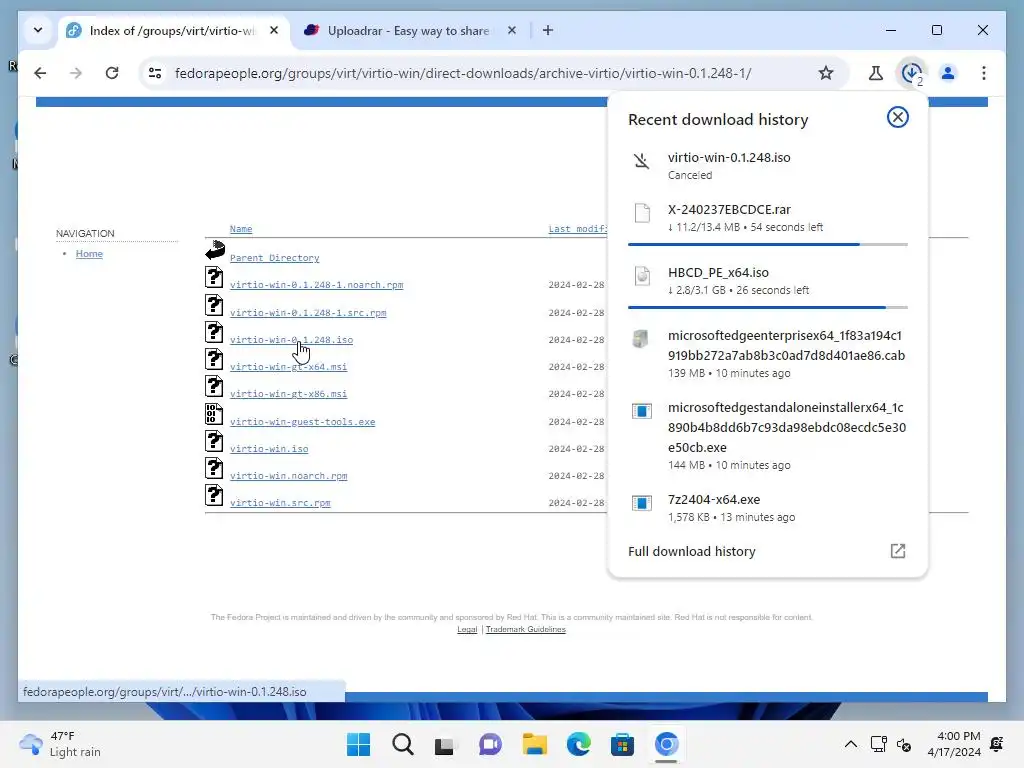Open the Home navigation link

point(89,253)
